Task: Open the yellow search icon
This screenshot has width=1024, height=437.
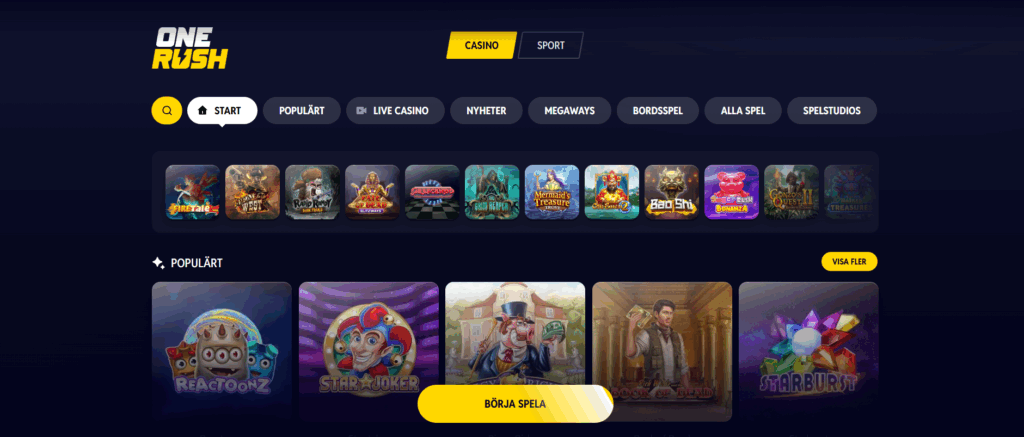Action: coord(167,110)
